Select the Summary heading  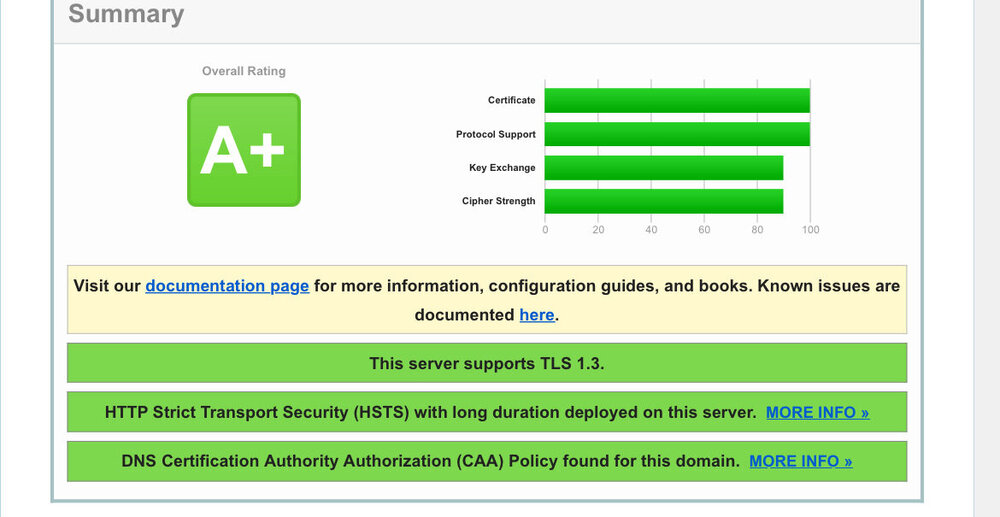(126, 14)
